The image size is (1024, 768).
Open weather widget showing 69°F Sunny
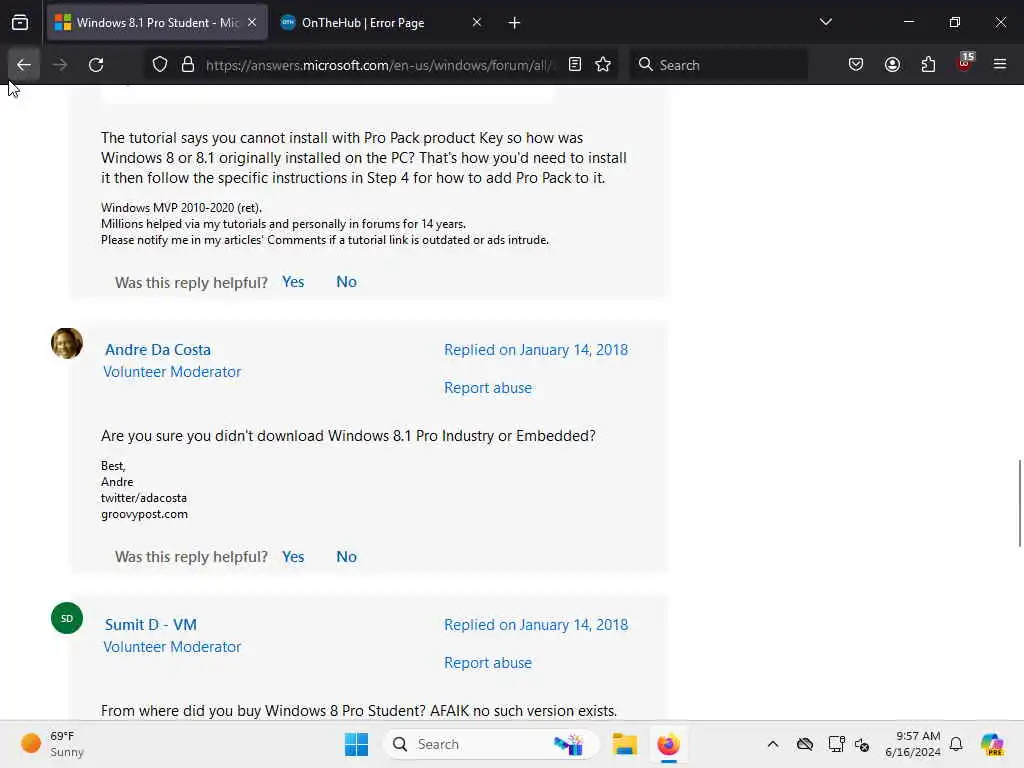coord(54,744)
